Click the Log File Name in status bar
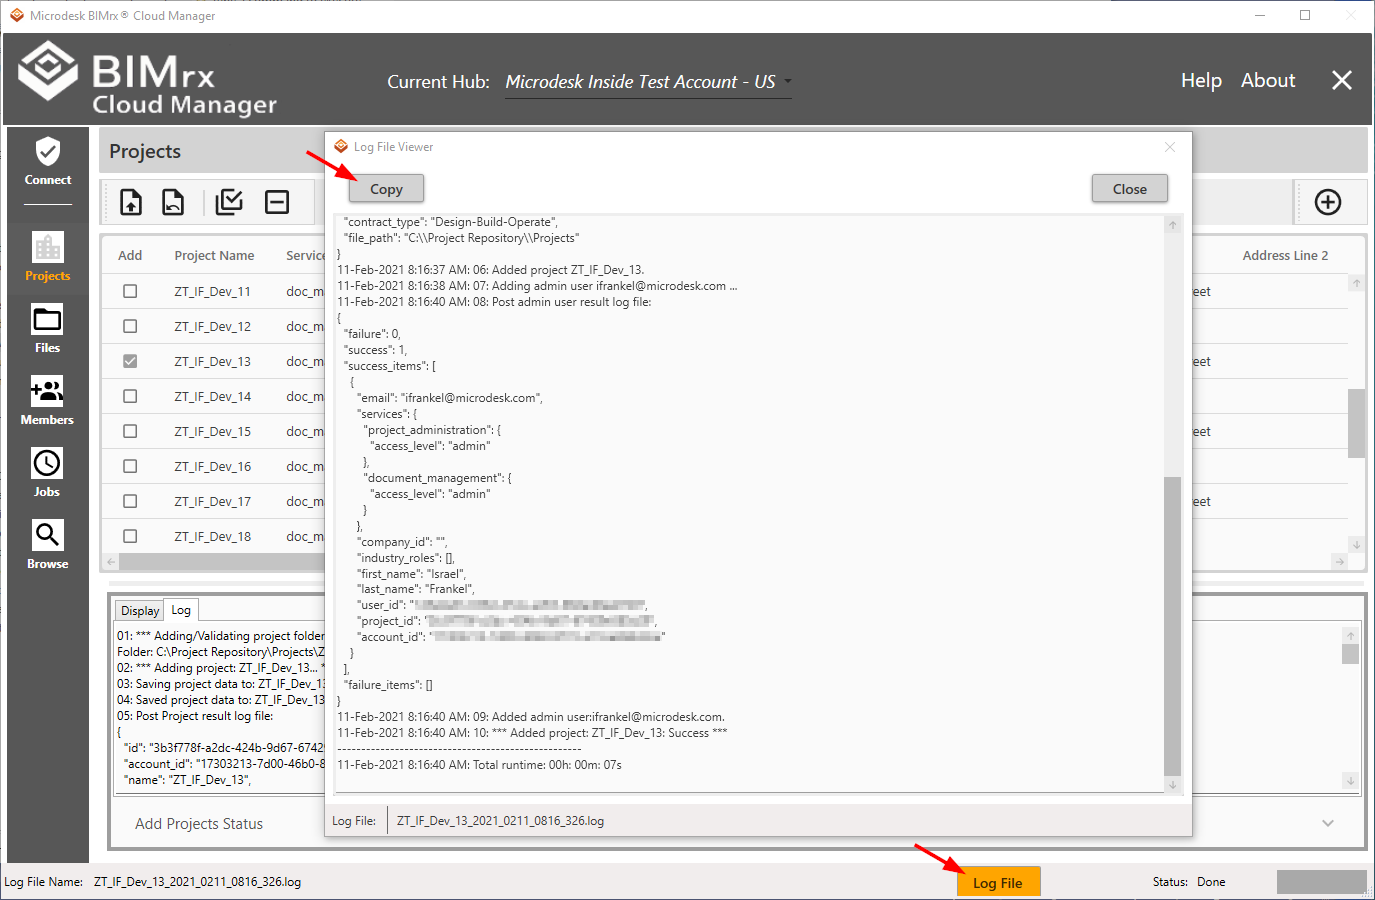The height and width of the screenshot is (900, 1375). (x=197, y=882)
